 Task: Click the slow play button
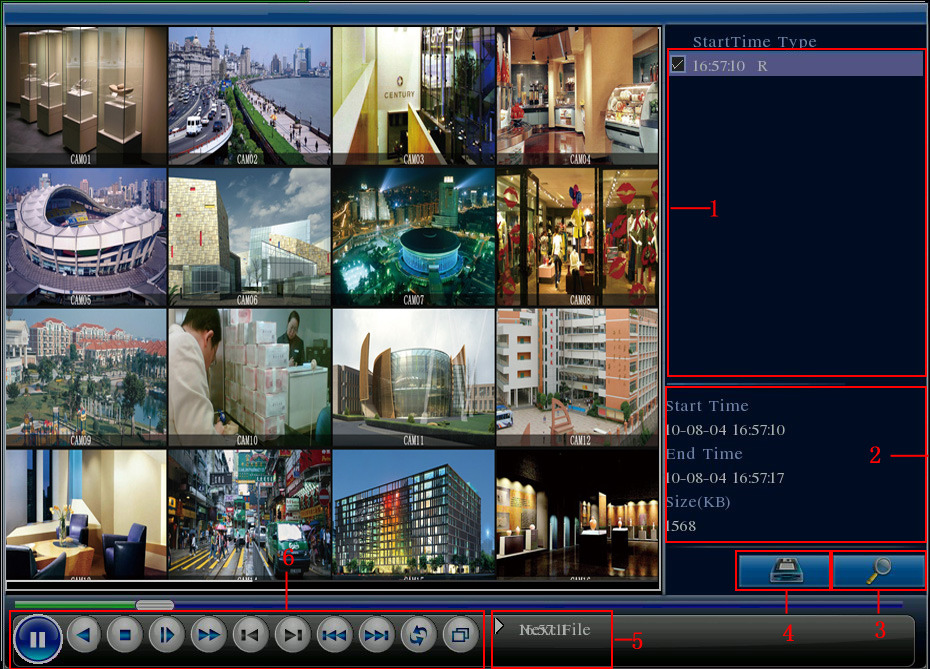pos(167,635)
